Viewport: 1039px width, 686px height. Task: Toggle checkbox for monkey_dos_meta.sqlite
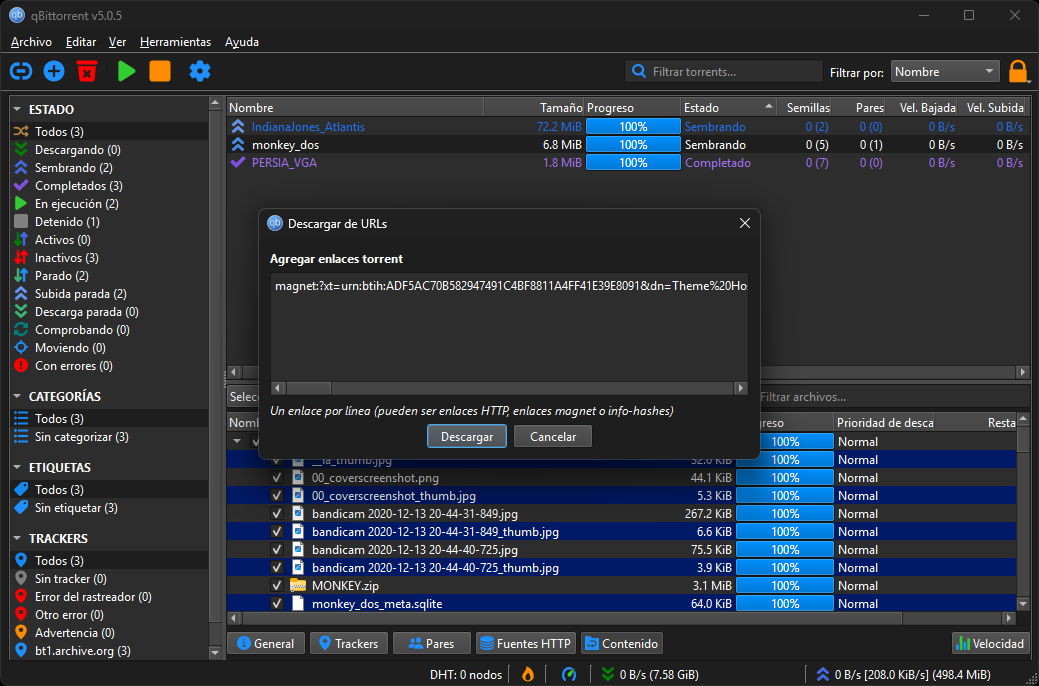pyautogui.click(x=277, y=603)
